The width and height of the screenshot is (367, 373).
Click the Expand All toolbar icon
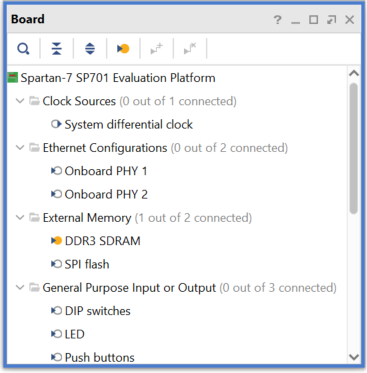(90, 49)
